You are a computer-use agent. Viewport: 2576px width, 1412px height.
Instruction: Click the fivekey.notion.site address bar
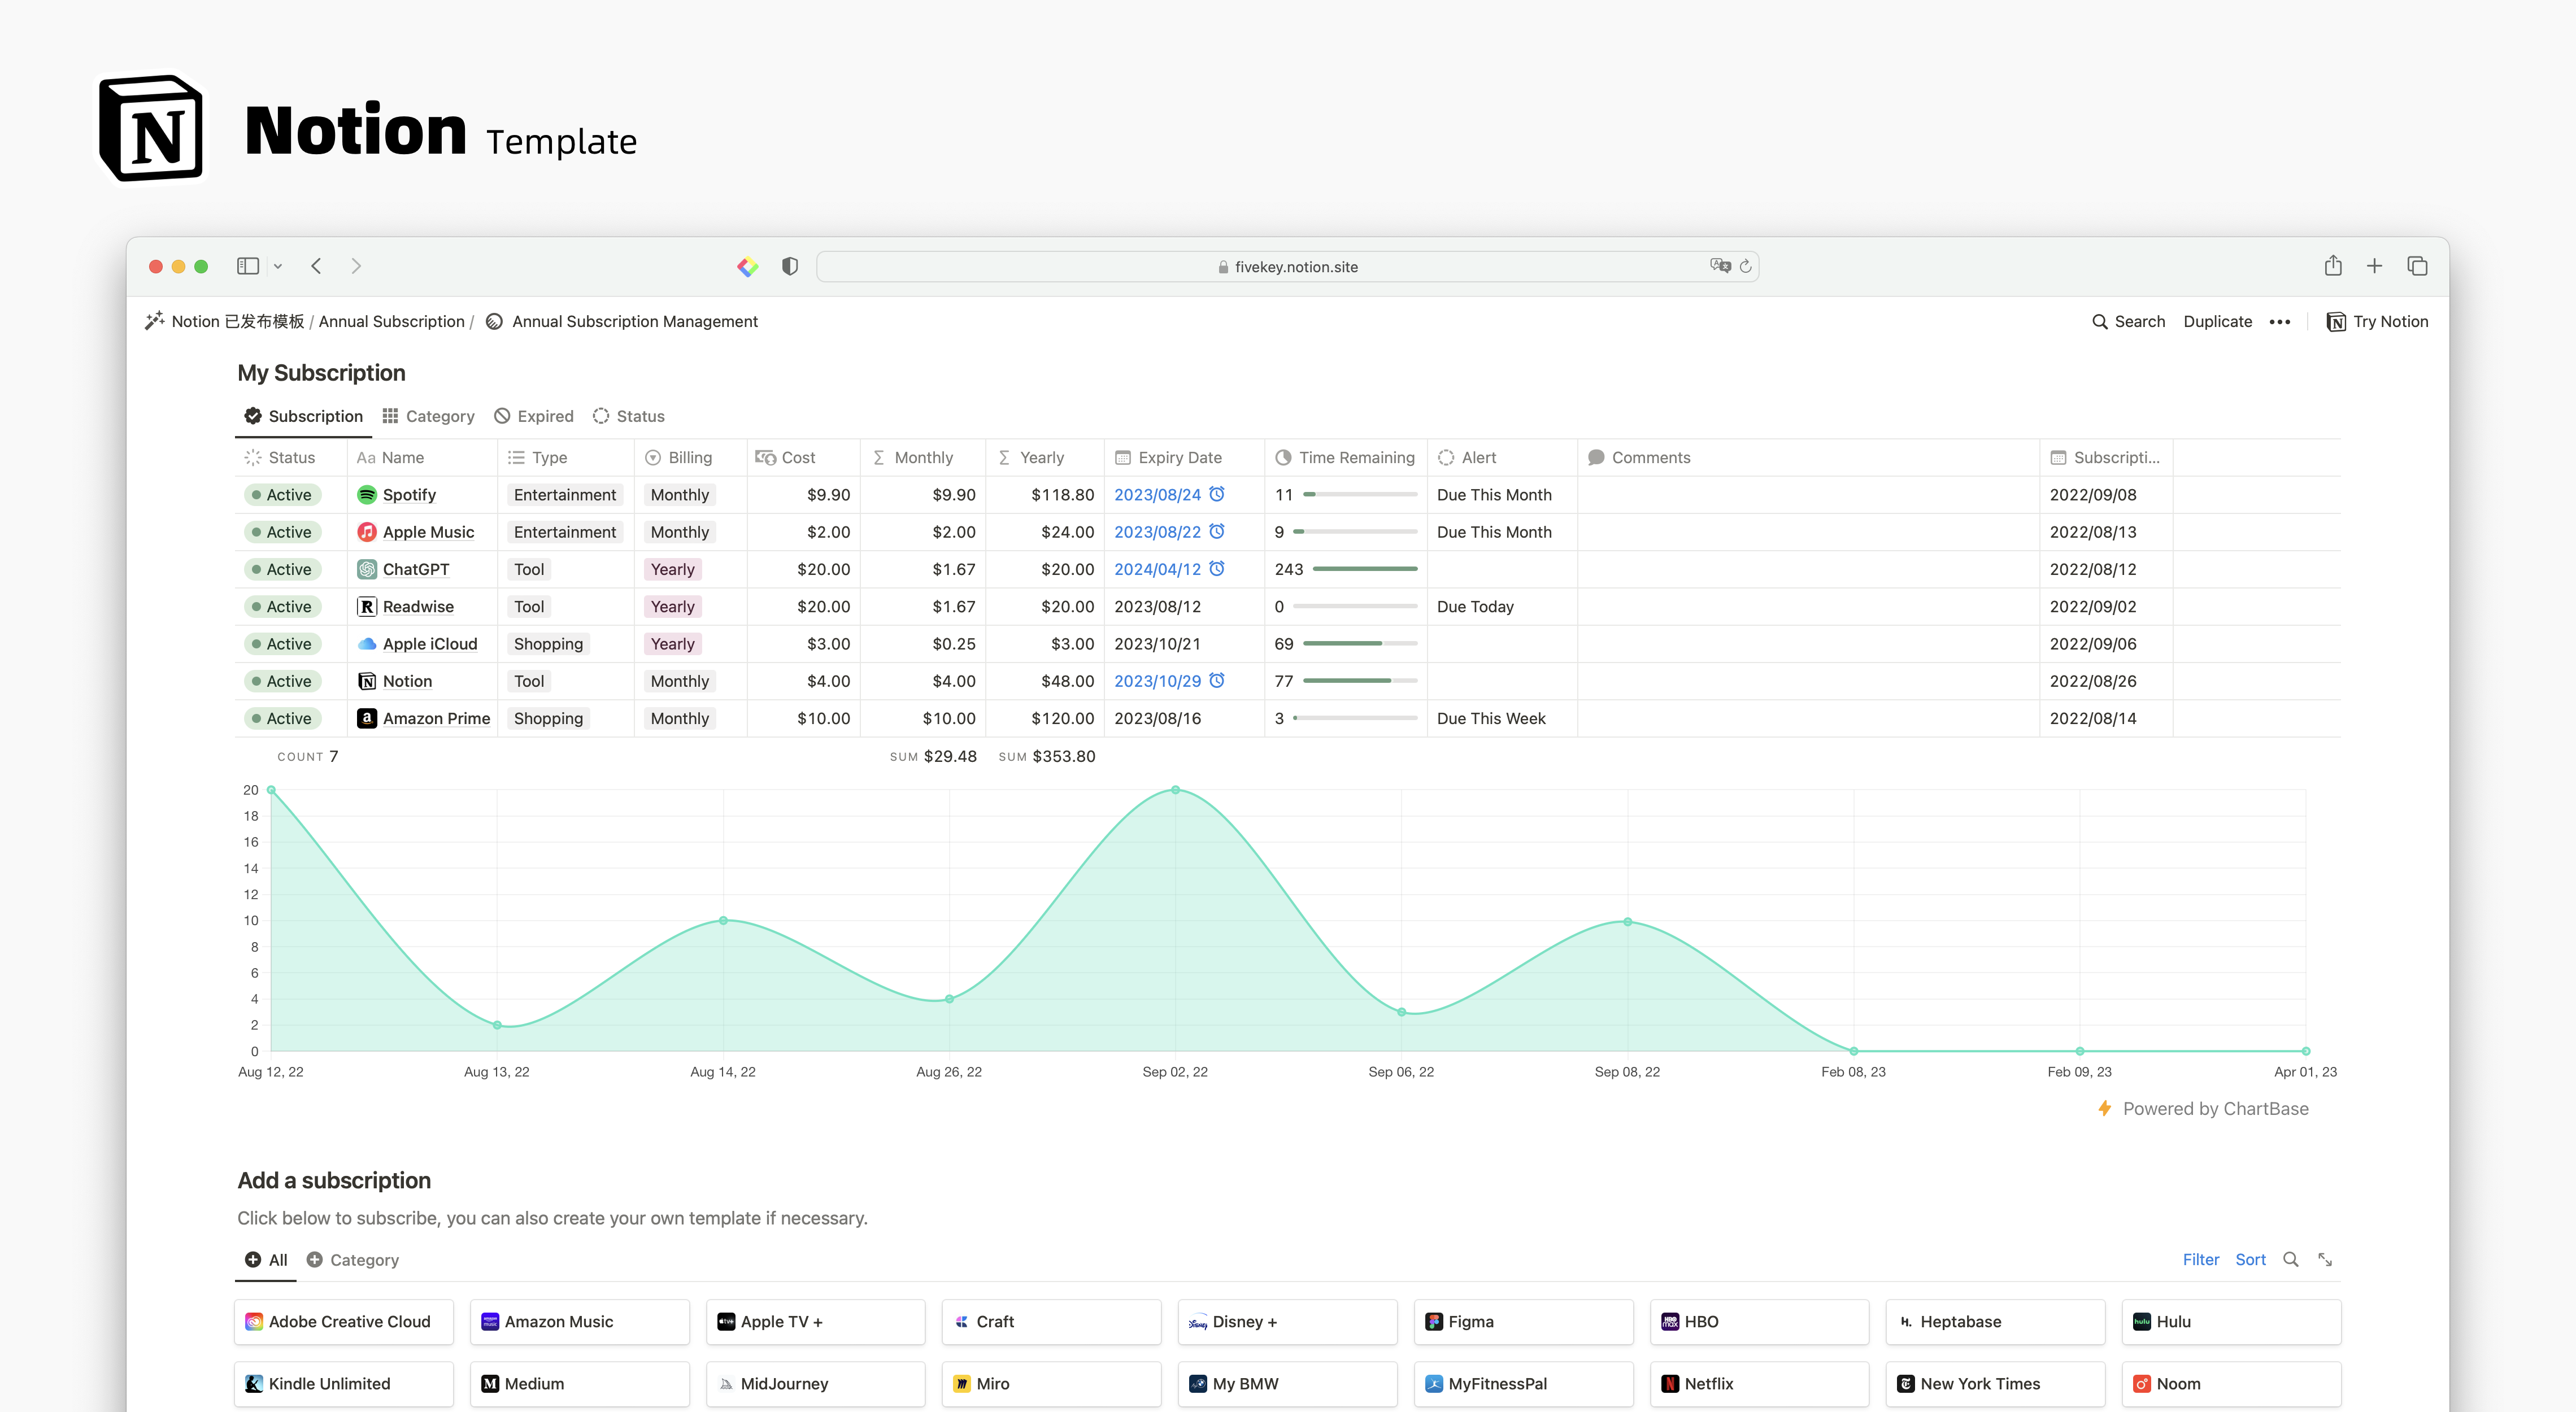[x=1287, y=266]
